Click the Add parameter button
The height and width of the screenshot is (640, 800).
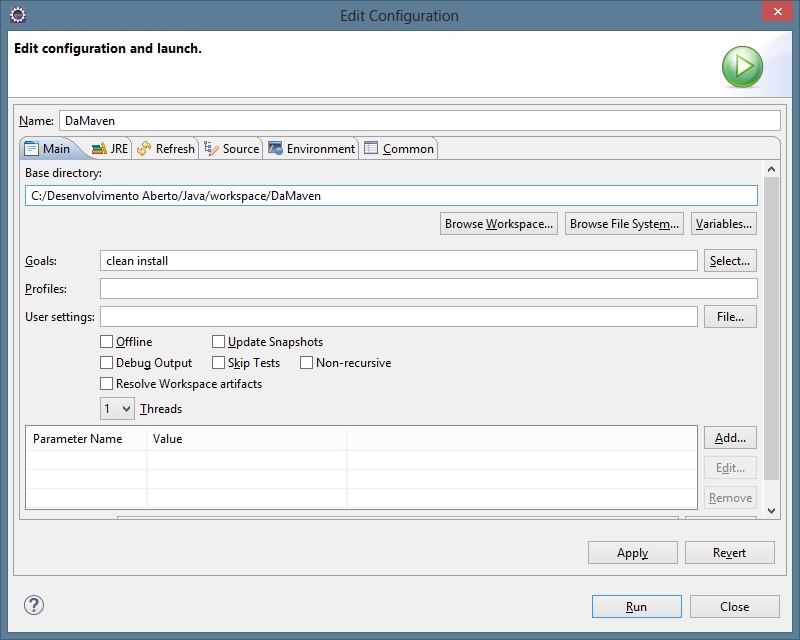point(730,438)
